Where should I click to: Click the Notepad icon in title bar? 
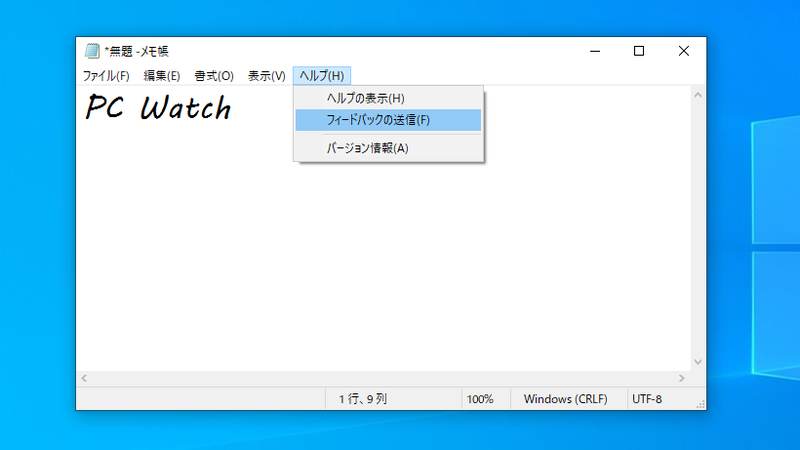92,51
